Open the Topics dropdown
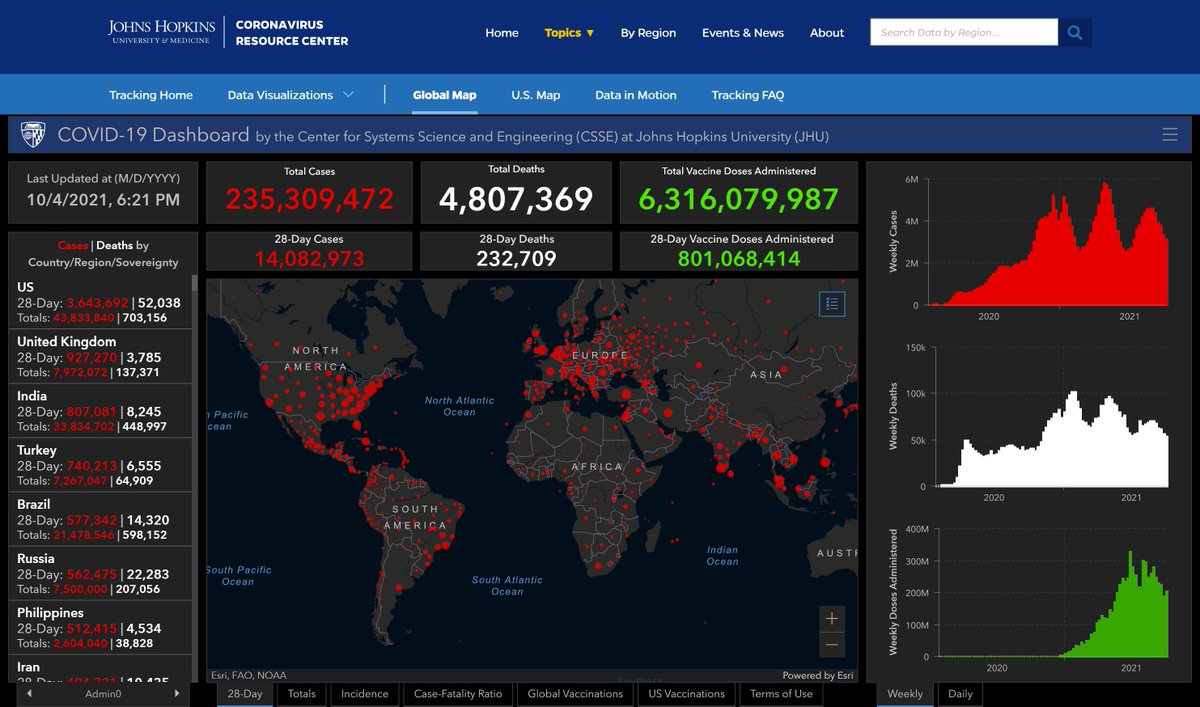Image resolution: width=1200 pixels, height=707 pixels. [x=569, y=32]
